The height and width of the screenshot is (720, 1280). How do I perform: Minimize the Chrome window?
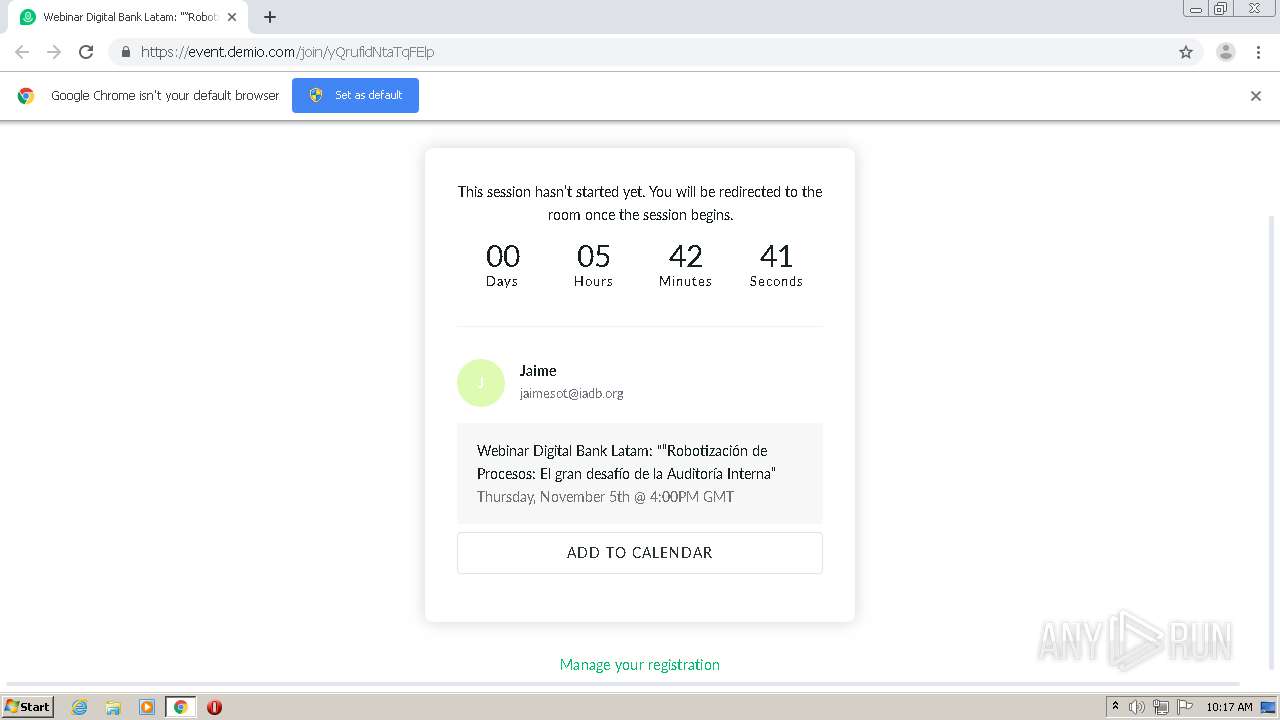click(x=1196, y=9)
